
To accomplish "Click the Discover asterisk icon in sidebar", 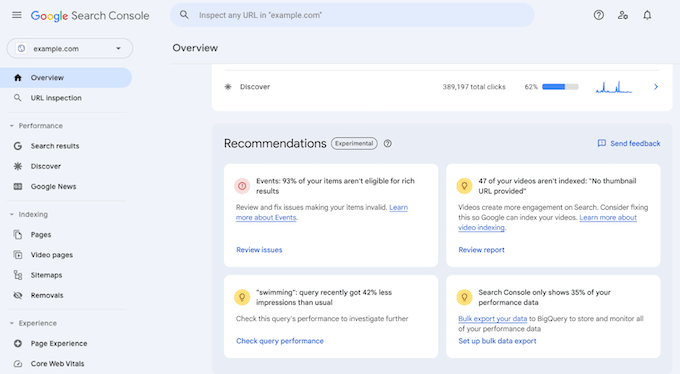I will pos(18,166).
